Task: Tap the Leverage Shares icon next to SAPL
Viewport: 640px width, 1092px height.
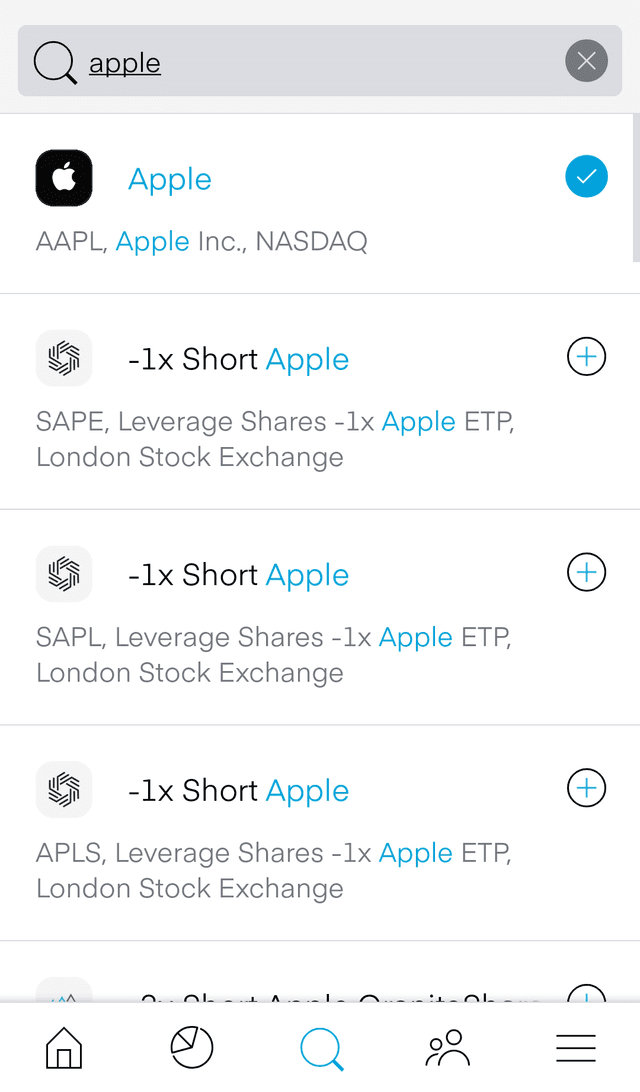Action: pyautogui.click(x=64, y=574)
